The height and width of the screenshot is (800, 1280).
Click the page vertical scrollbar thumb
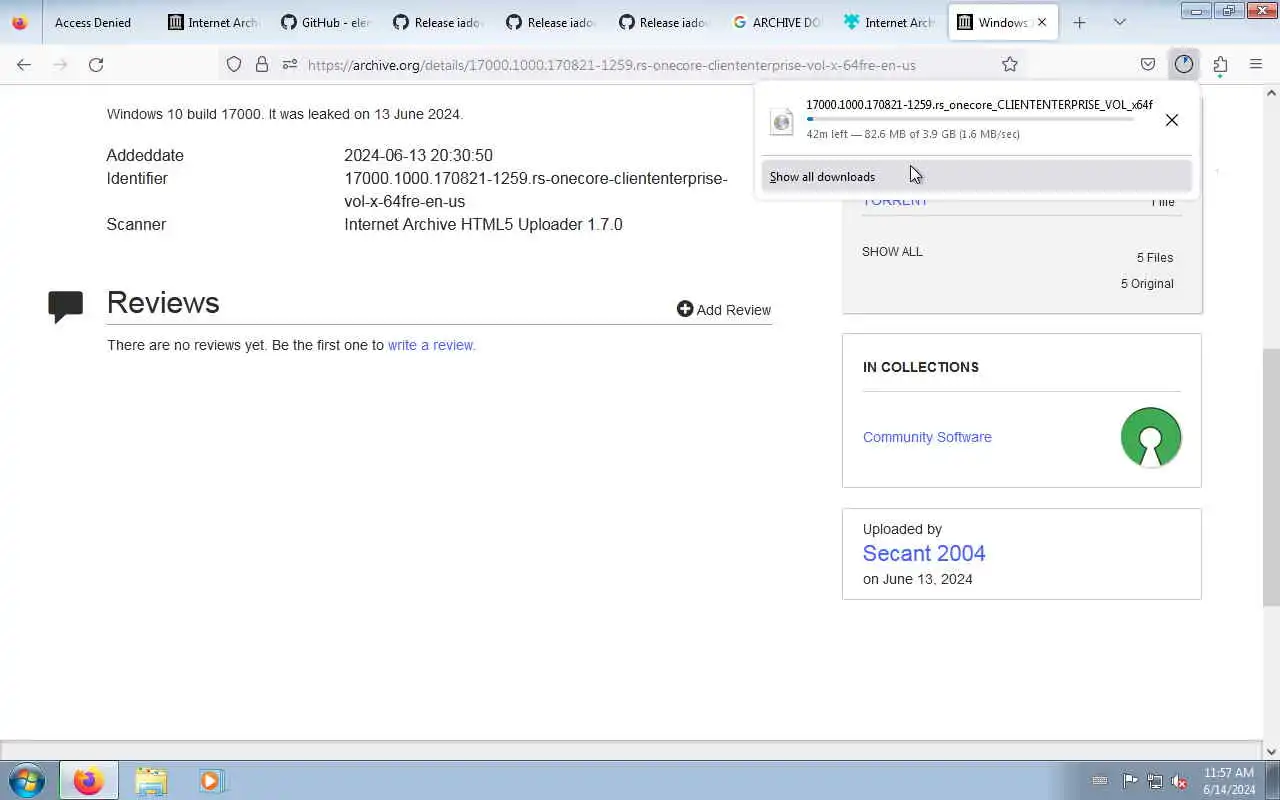click(x=1271, y=476)
